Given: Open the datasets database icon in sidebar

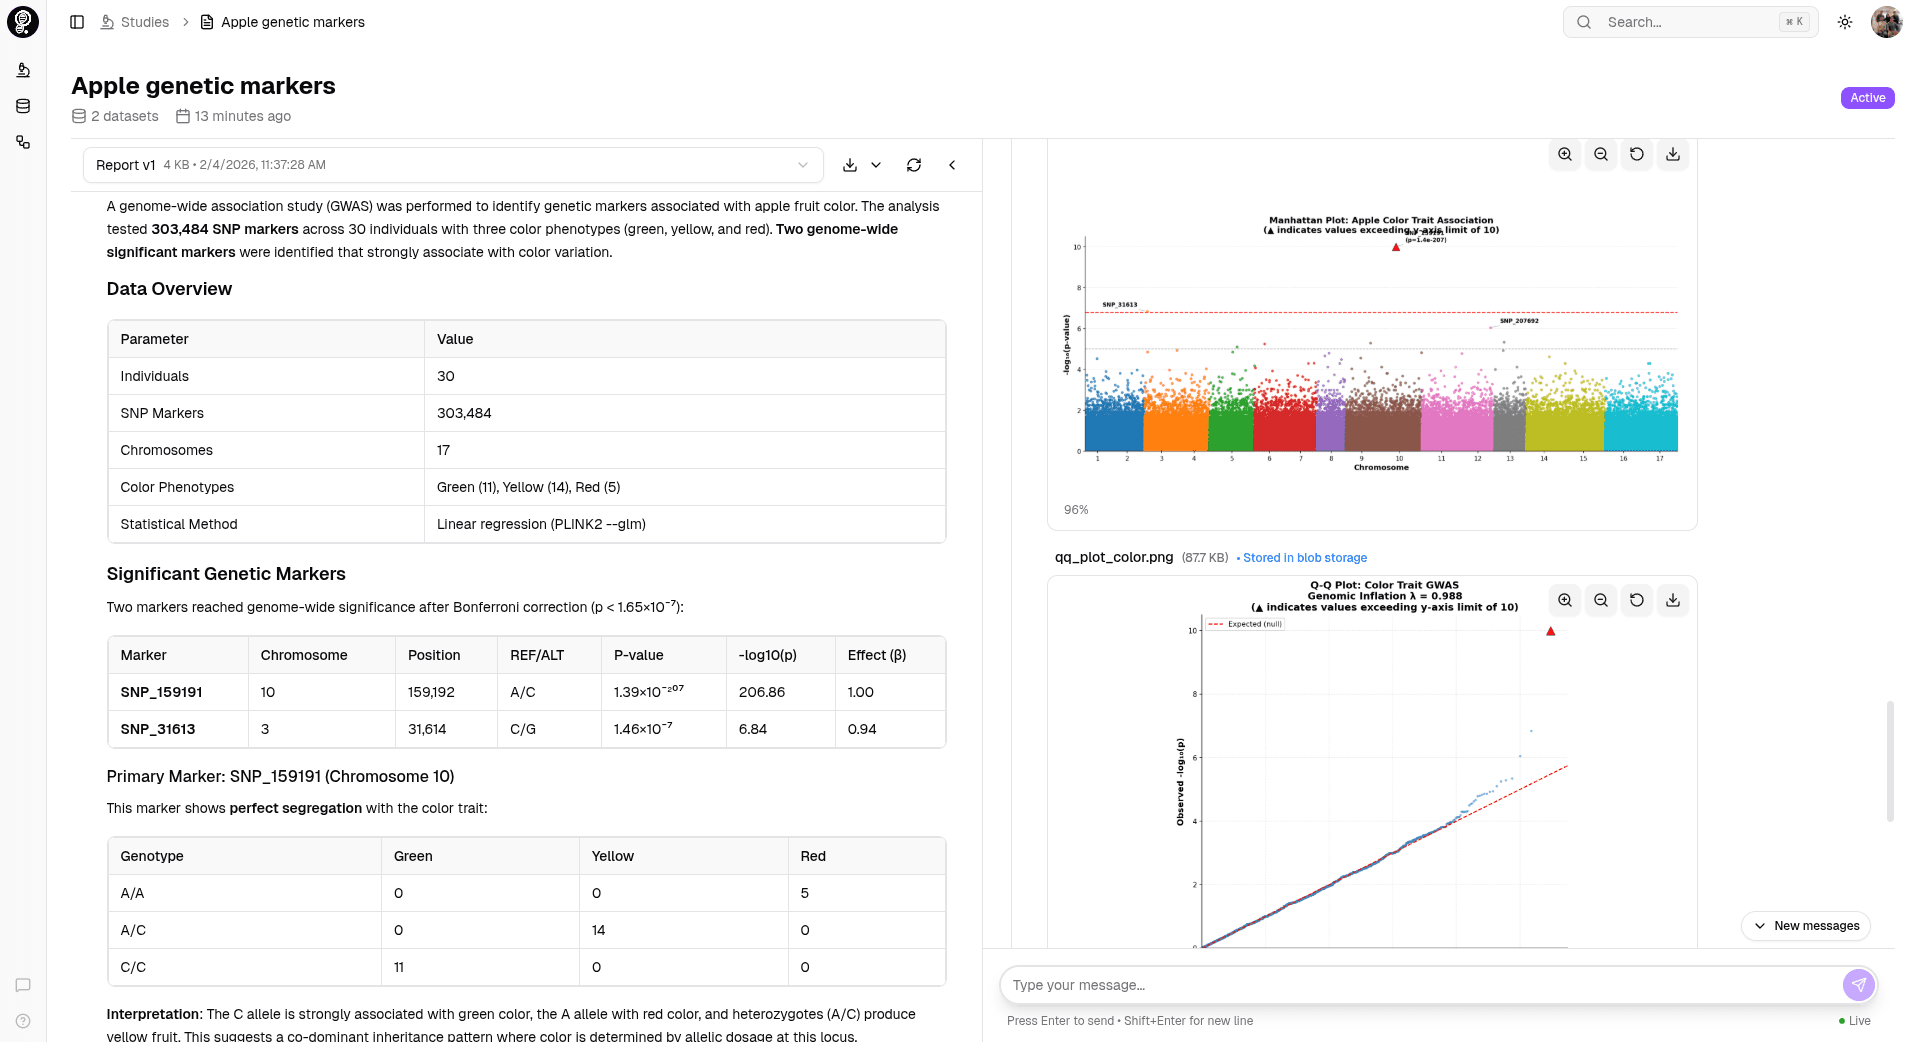Looking at the screenshot, I should pos(23,106).
